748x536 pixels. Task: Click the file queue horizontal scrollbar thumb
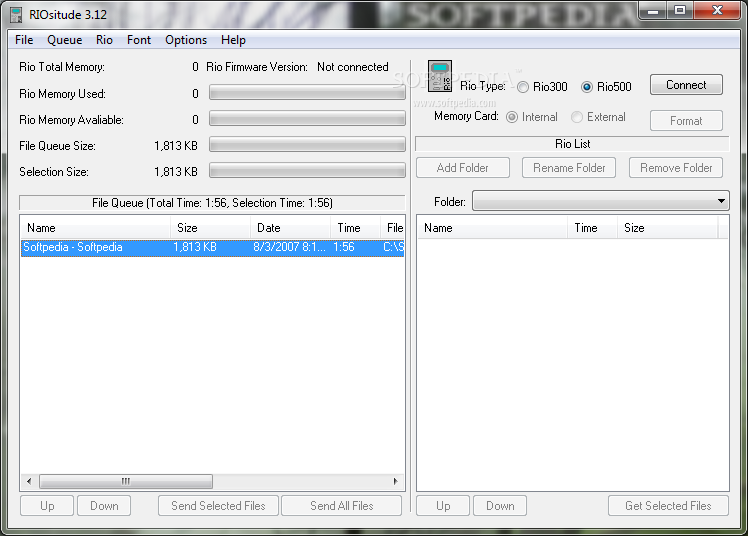click(126, 481)
